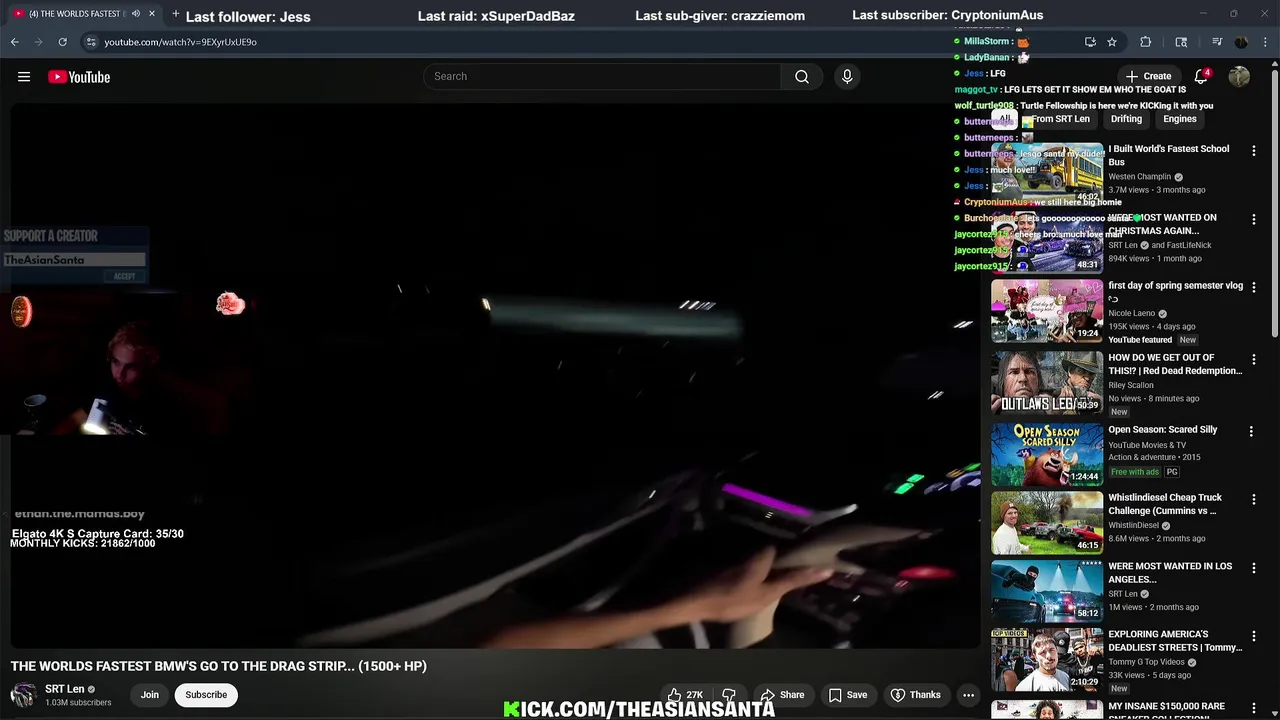This screenshot has height=720, width=1280.
Task: Open the school bus video thumbnail
Action: tap(1047, 173)
